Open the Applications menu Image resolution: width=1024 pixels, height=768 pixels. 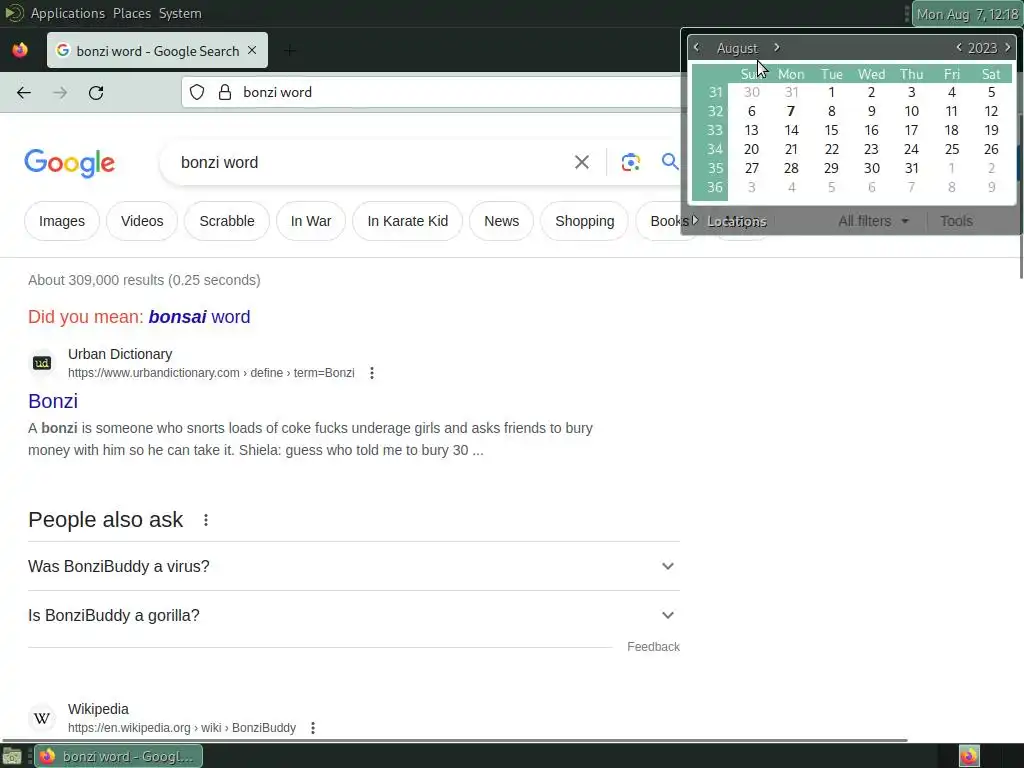pyautogui.click(x=68, y=13)
